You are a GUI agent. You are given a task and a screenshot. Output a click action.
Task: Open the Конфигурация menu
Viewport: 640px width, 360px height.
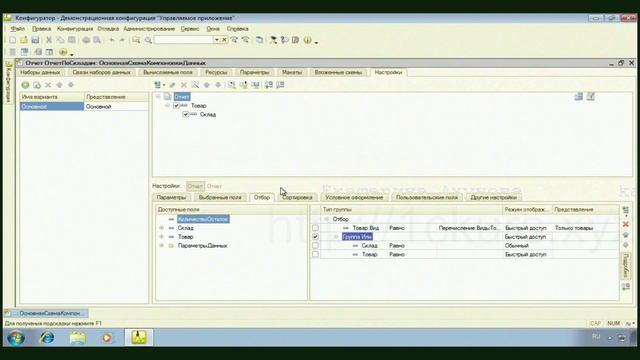[x=75, y=29]
